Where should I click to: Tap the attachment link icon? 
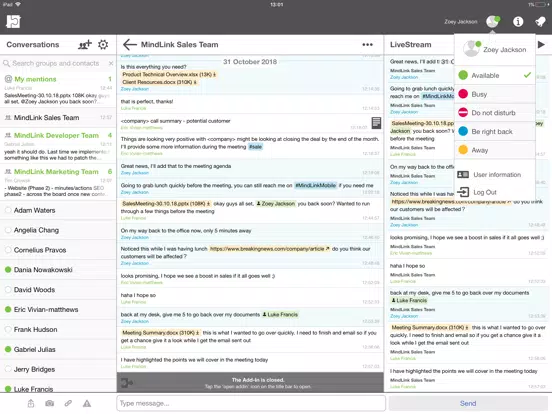click(x=68, y=403)
